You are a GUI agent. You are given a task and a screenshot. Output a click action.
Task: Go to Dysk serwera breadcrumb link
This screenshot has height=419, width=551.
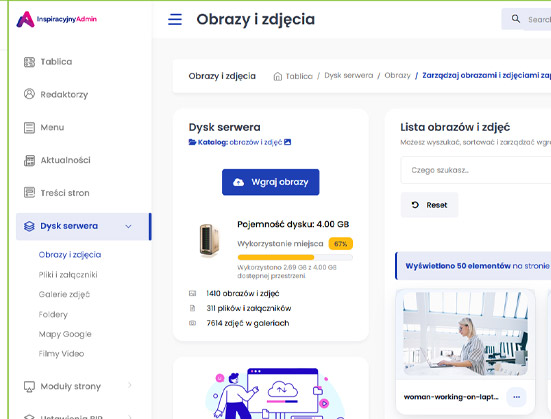click(x=349, y=76)
